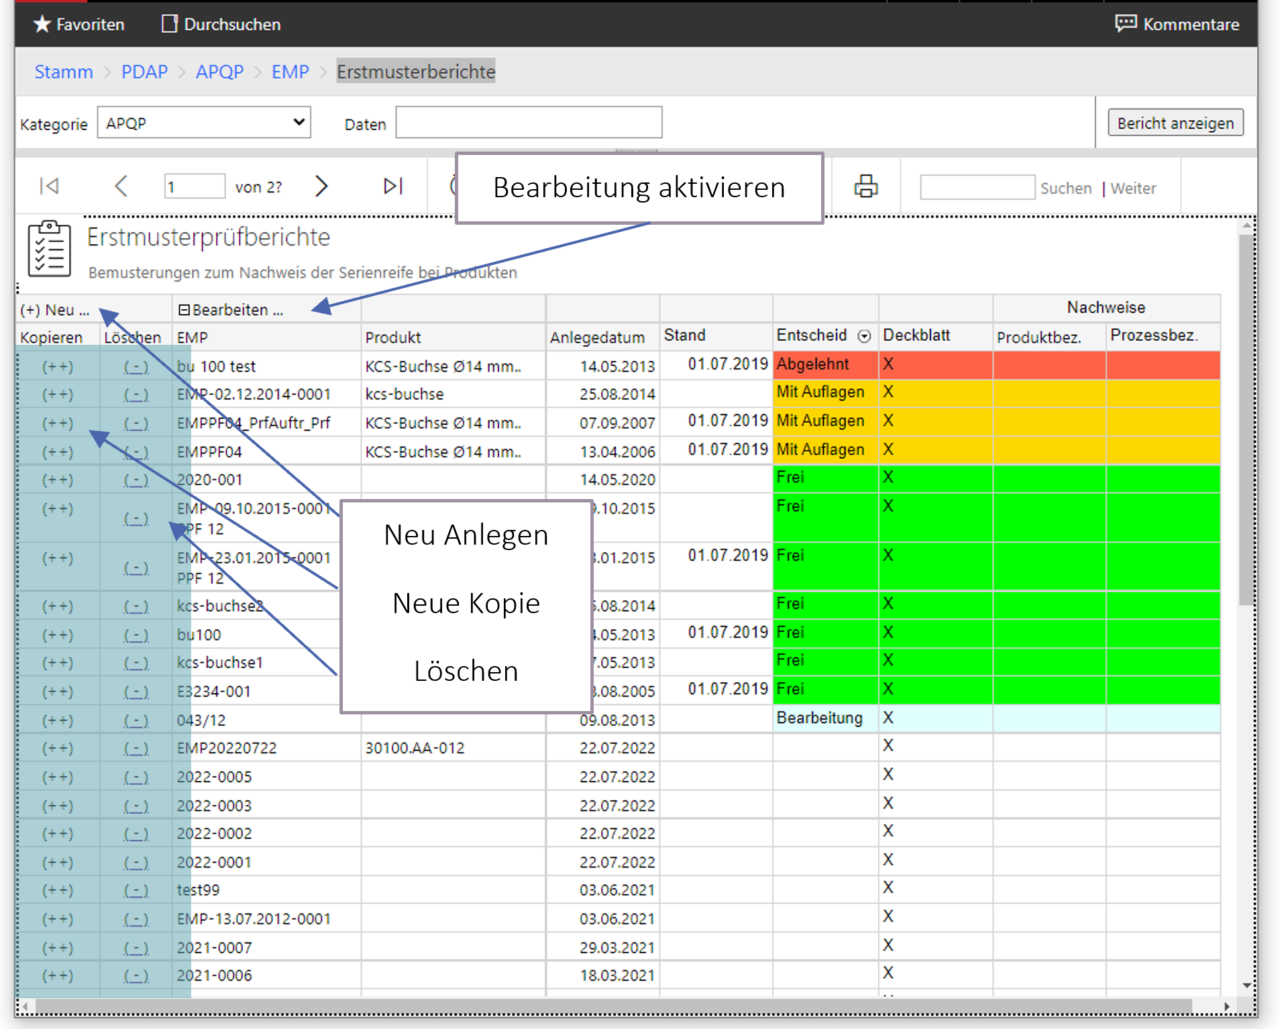Click (+) Neu to create entry
The width and height of the screenshot is (1280, 1029).
click(55, 310)
